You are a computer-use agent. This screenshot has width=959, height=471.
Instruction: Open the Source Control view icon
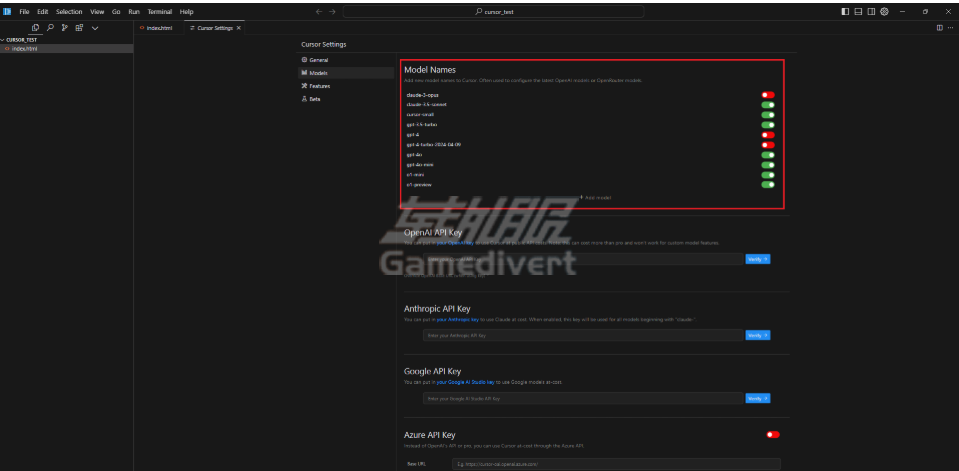(64, 28)
